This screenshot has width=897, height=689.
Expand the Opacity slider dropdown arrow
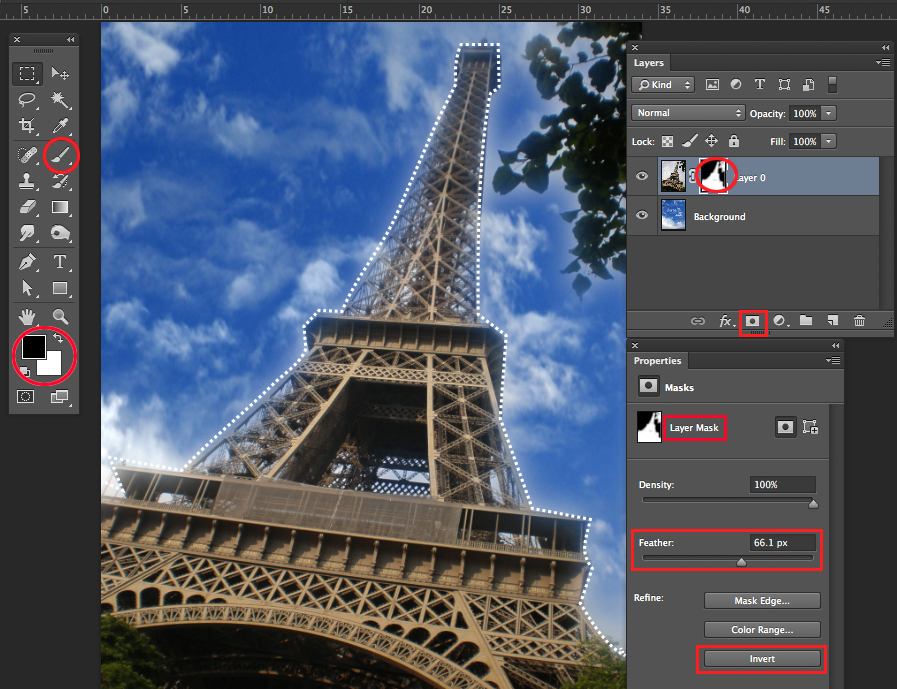click(829, 113)
